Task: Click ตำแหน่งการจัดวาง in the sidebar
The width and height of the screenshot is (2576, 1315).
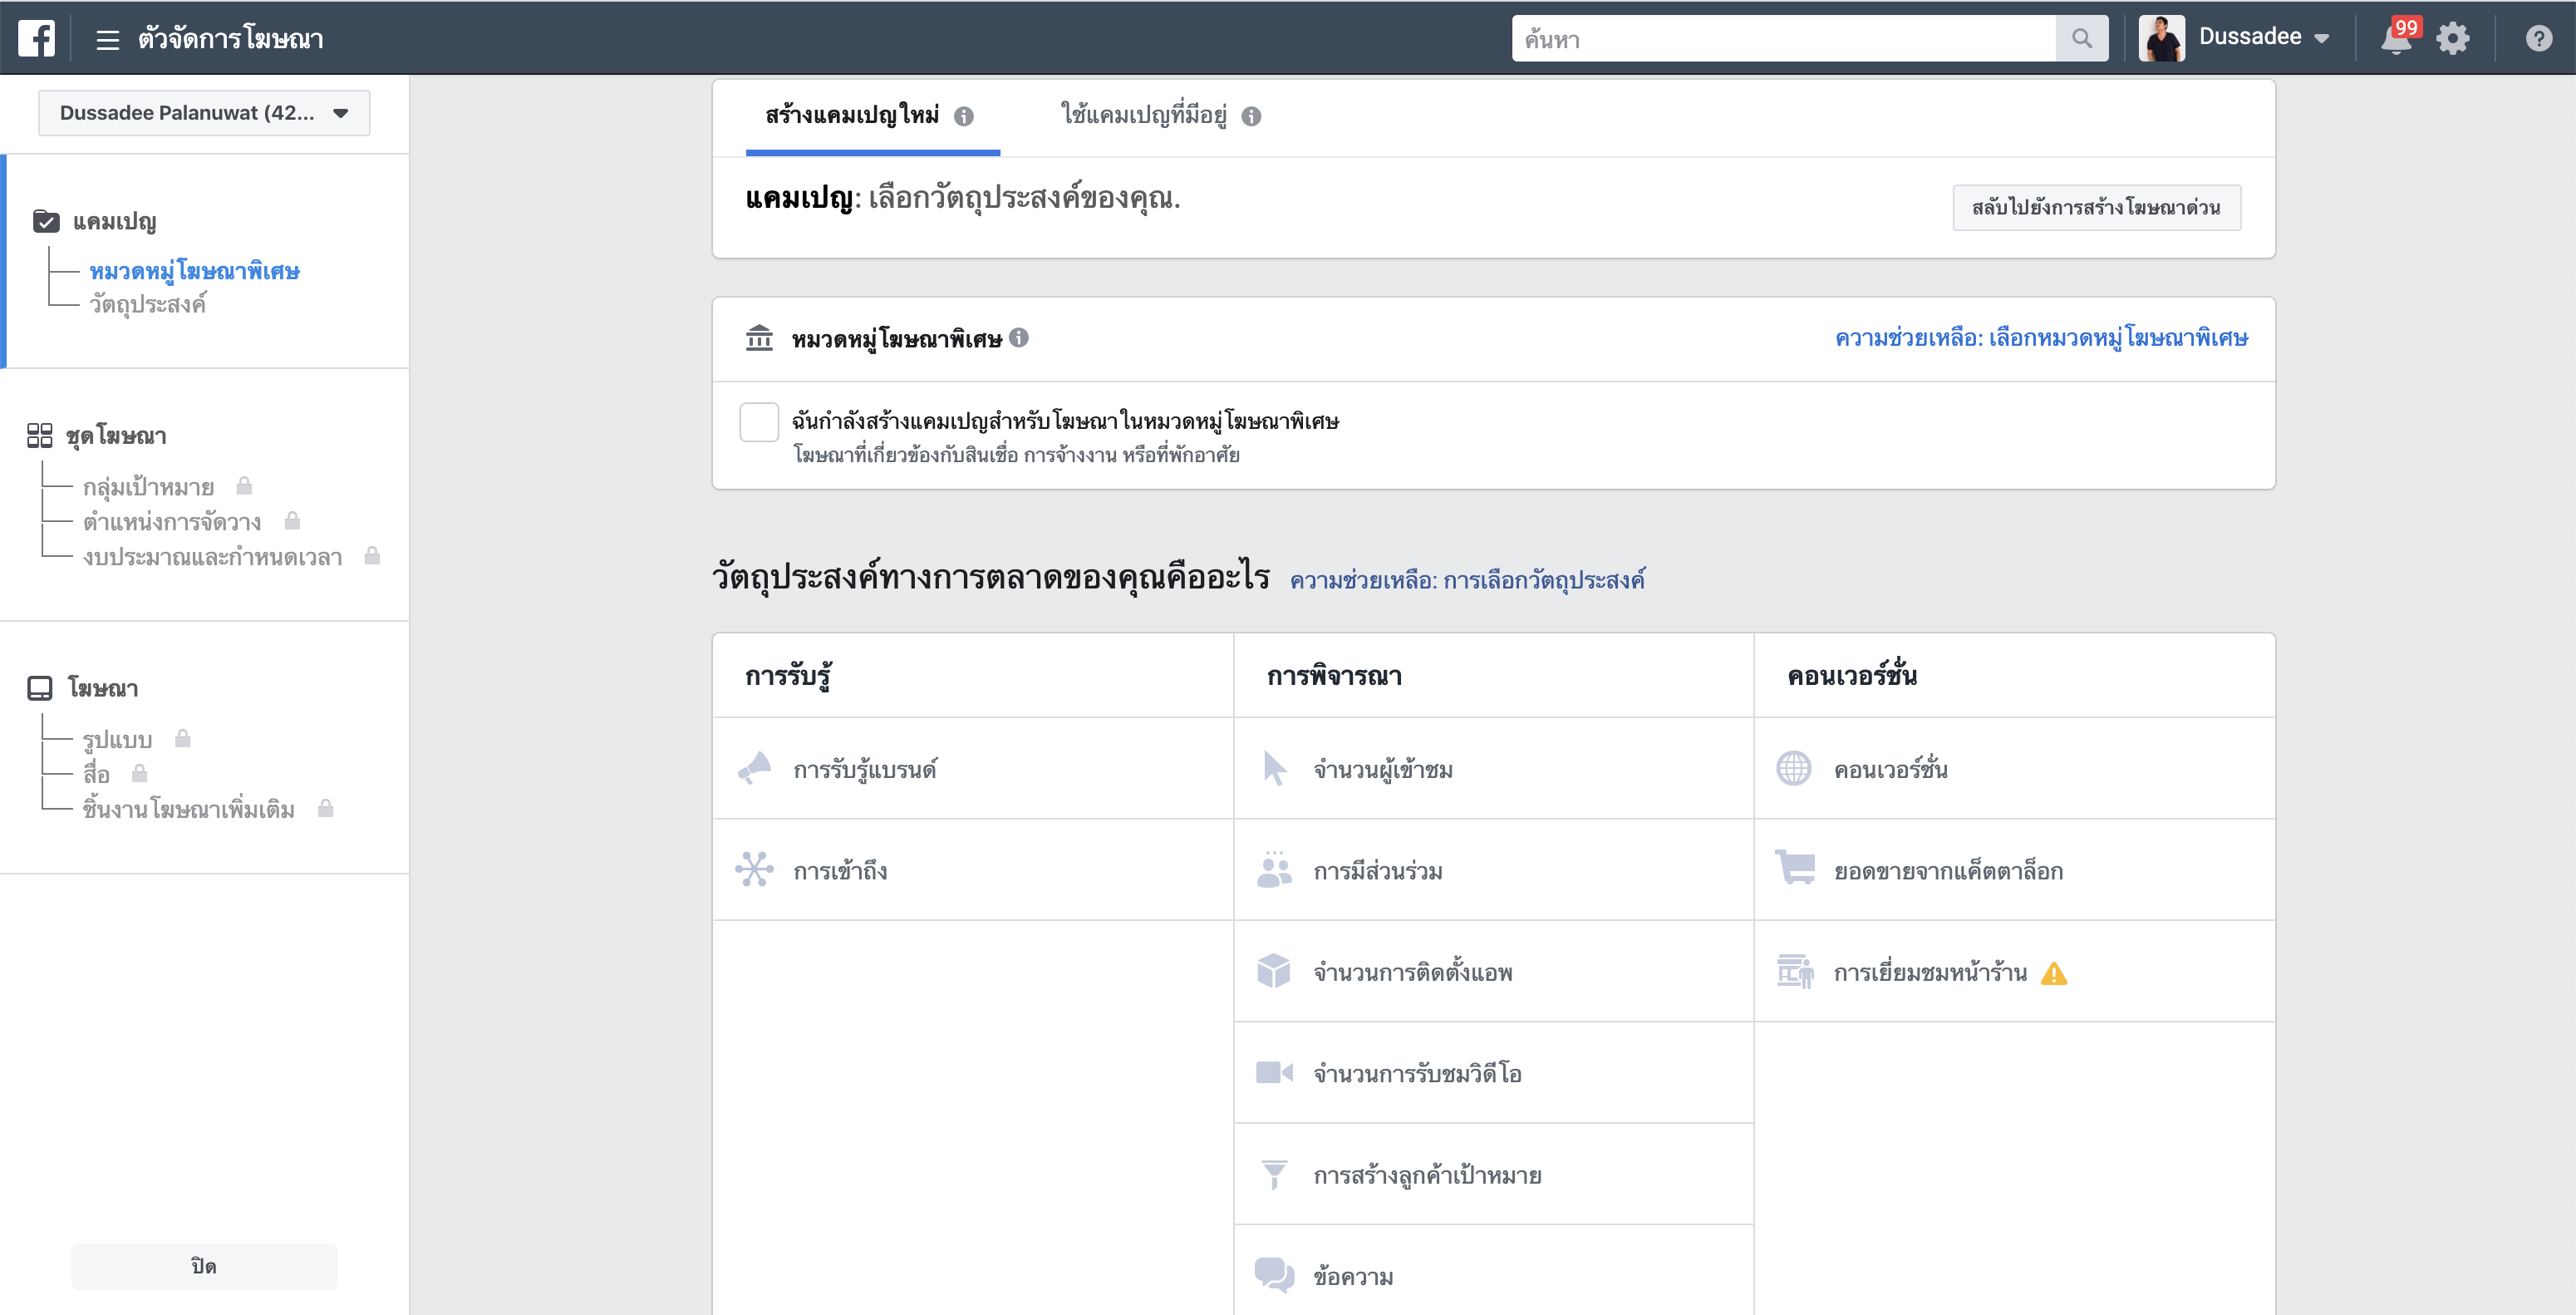Action: click(172, 522)
